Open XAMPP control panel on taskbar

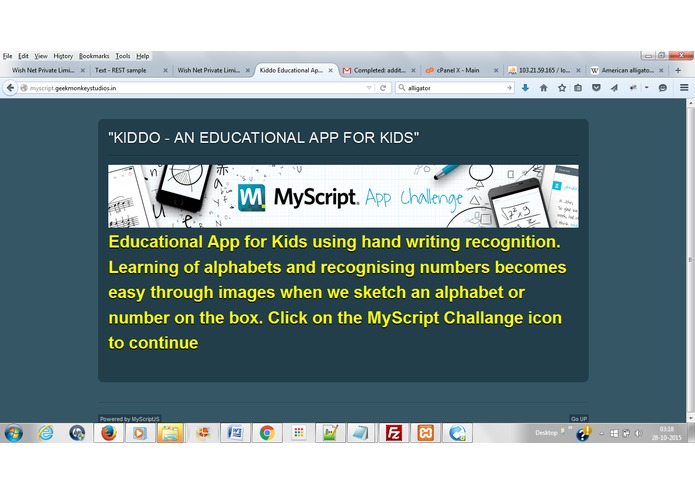[426, 433]
